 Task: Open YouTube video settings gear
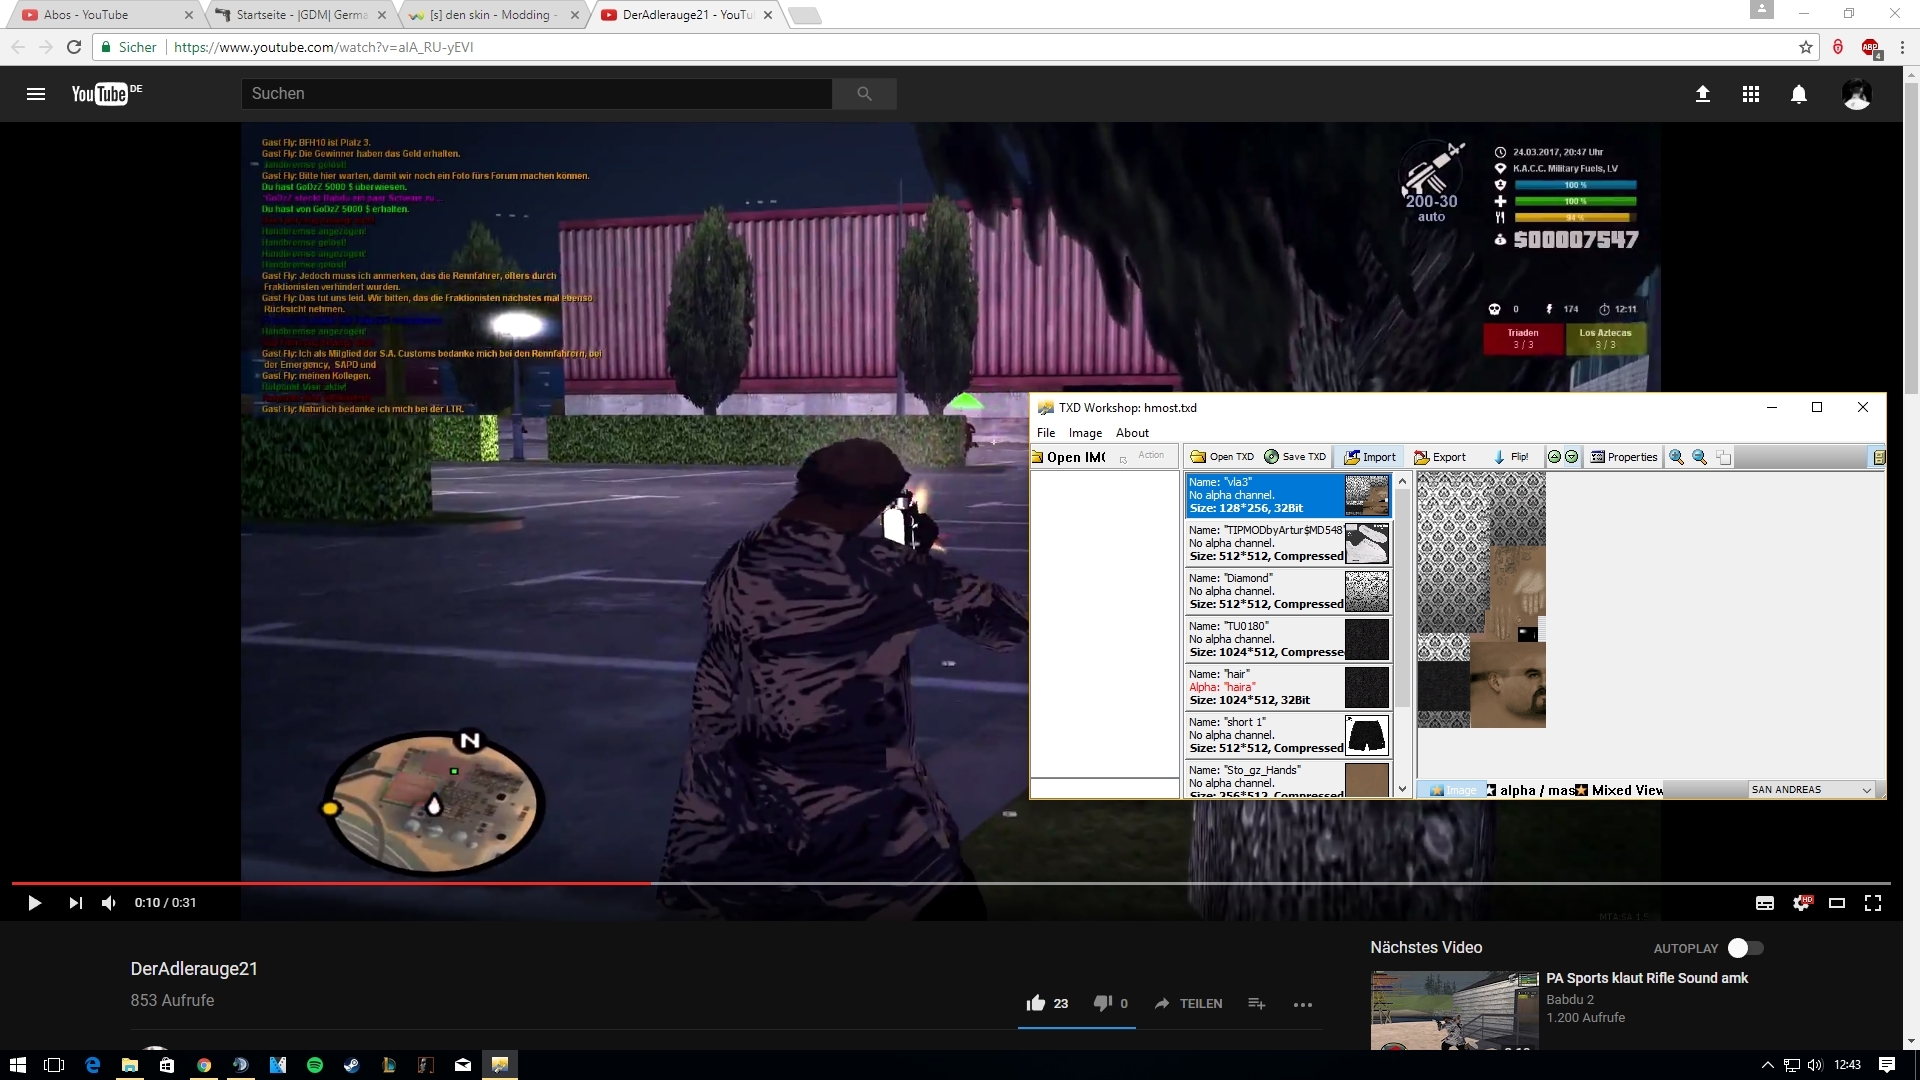pyautogui.click(x=1801, y=903)
